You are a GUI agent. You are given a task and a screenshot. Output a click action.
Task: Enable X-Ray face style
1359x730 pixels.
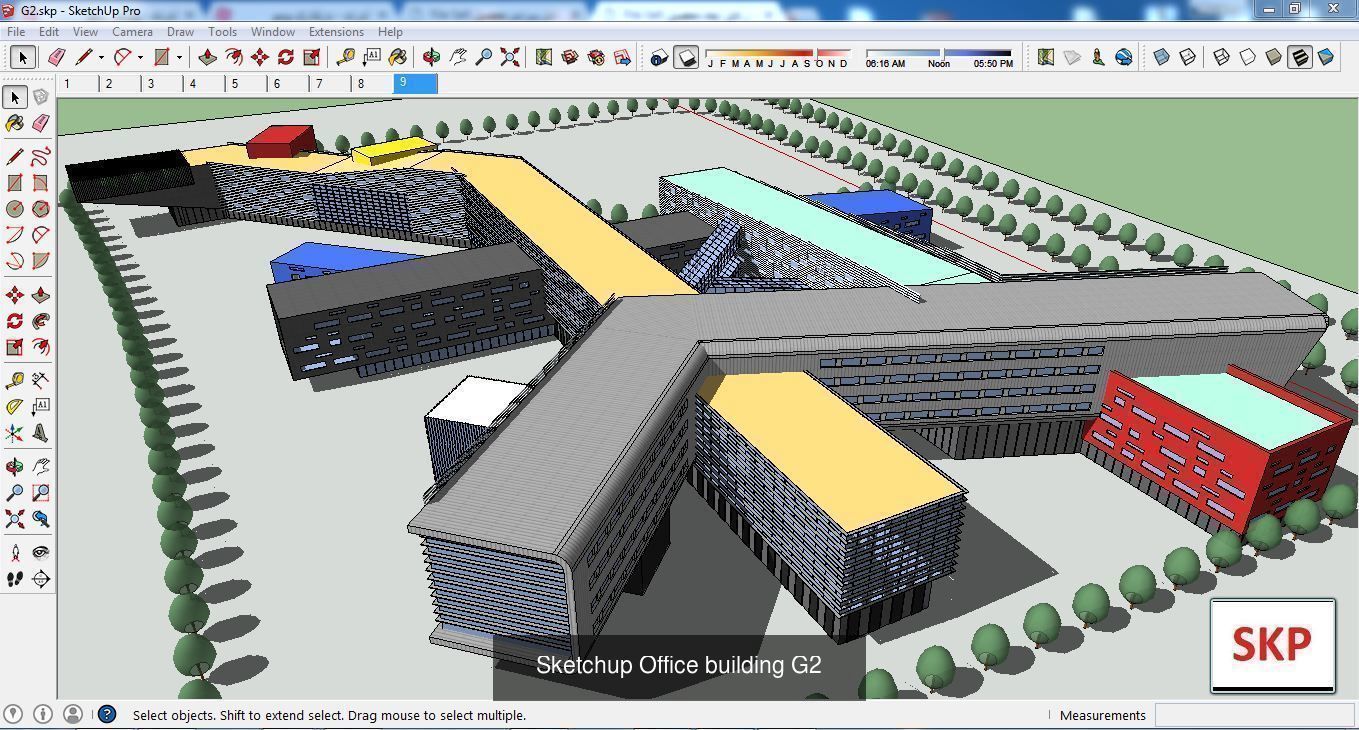click(x=1162, y=58)
